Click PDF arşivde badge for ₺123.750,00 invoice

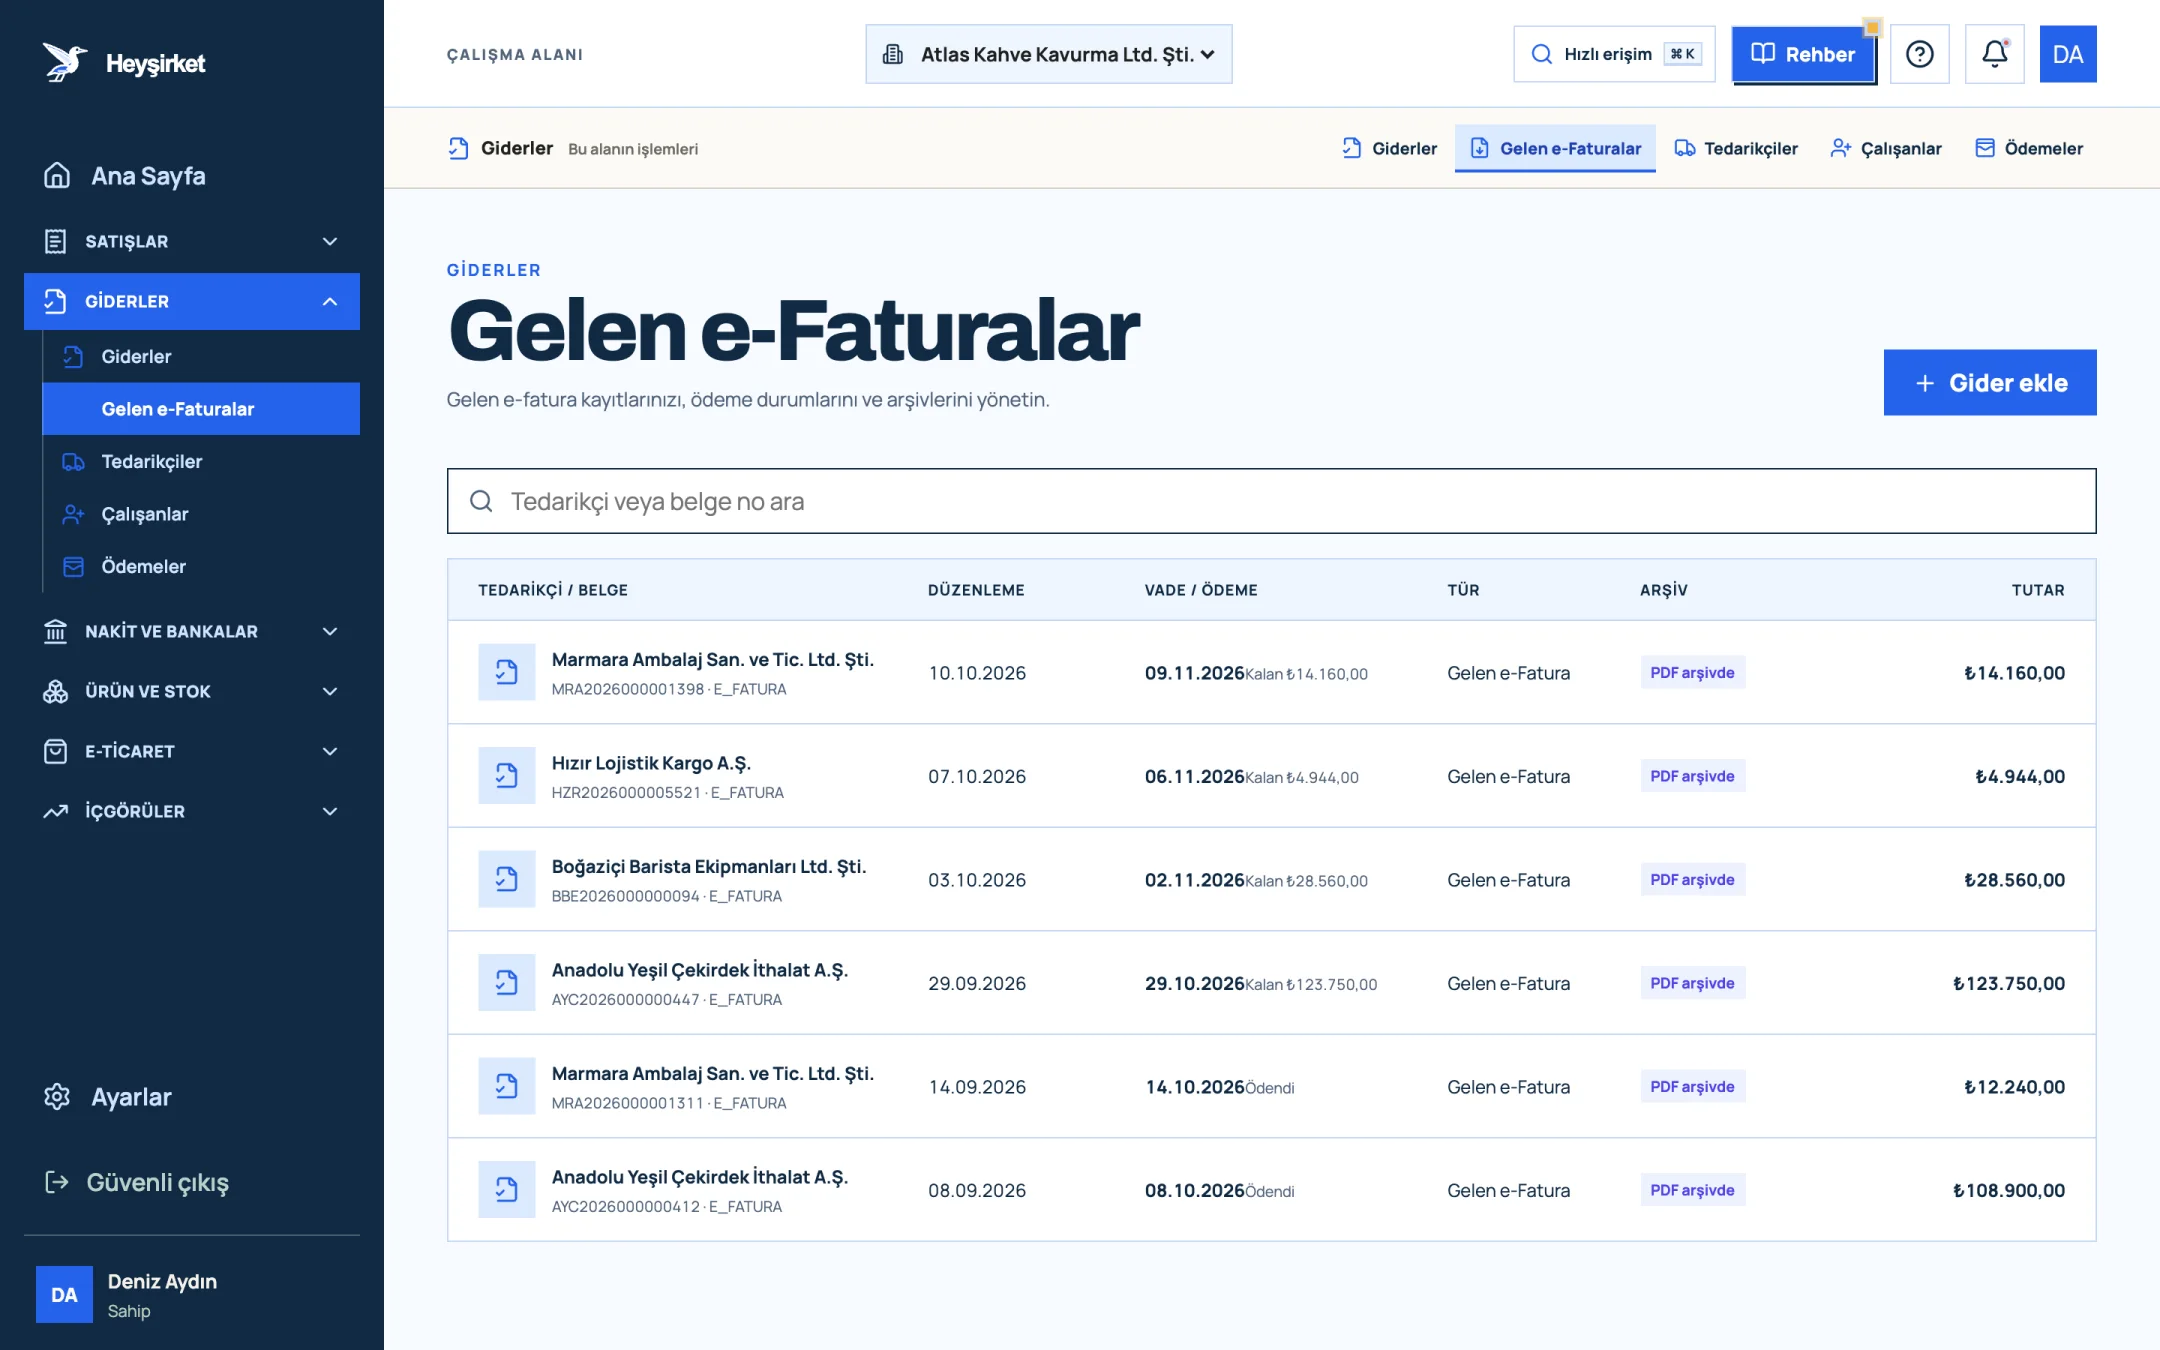tap(1692, 983)
